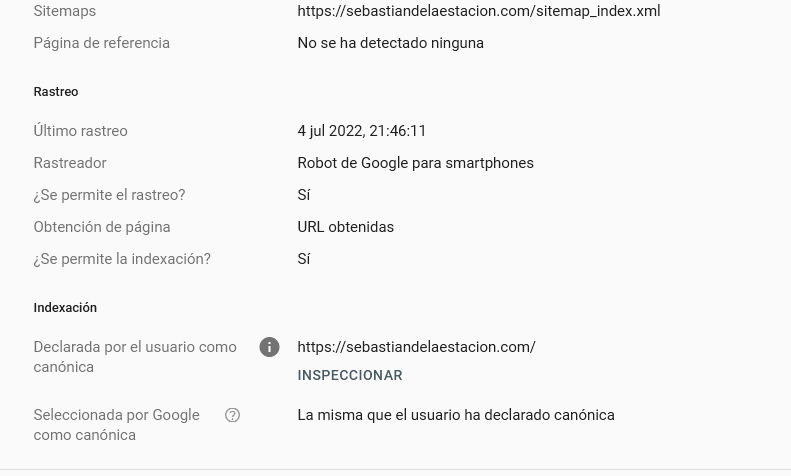Click the No se ha detectado ninguna text
This screenshot has width=791, height=476.
pyautogui.click(x=390, y=43)
